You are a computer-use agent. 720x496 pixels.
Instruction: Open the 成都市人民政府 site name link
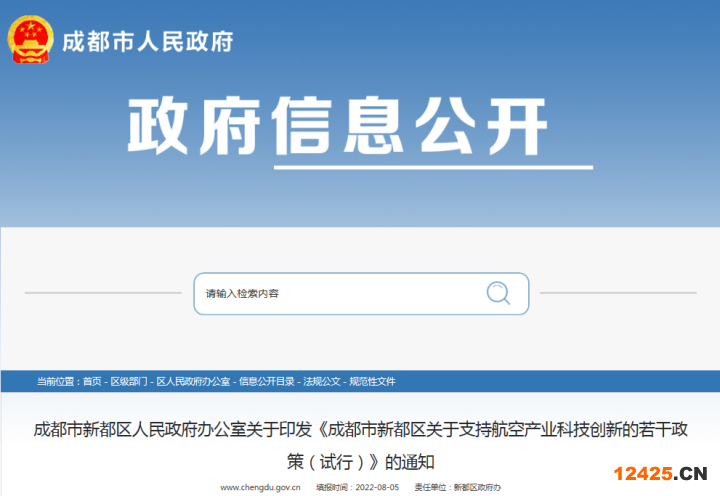point(147,42)
